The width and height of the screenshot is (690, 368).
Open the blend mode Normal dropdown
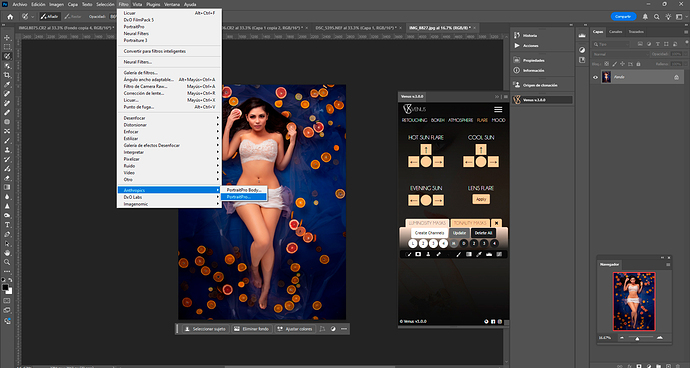click(620, 54)
